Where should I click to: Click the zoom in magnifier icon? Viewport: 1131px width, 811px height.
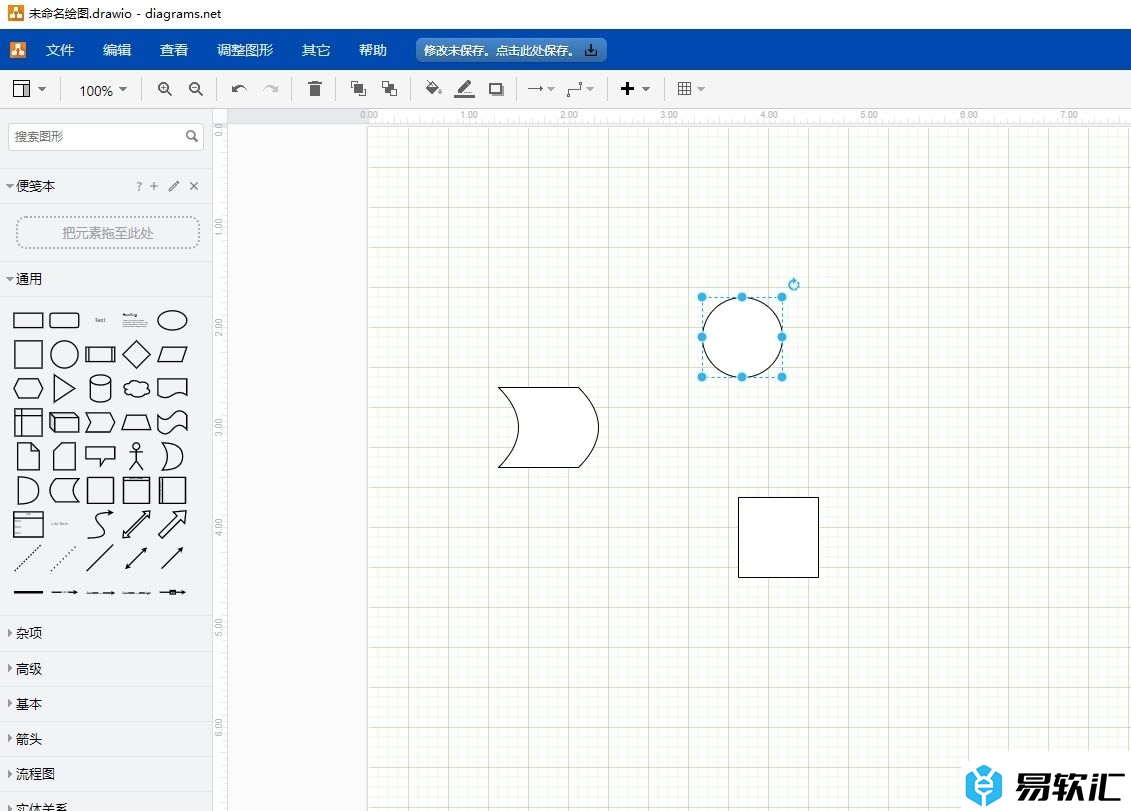[x=164, y=89]
